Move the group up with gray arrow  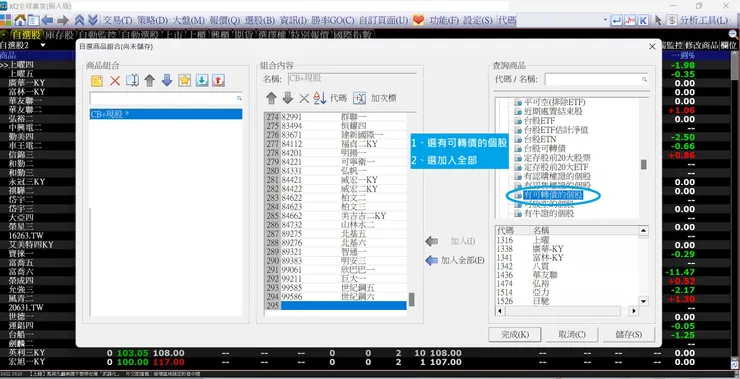coord(150,81)
